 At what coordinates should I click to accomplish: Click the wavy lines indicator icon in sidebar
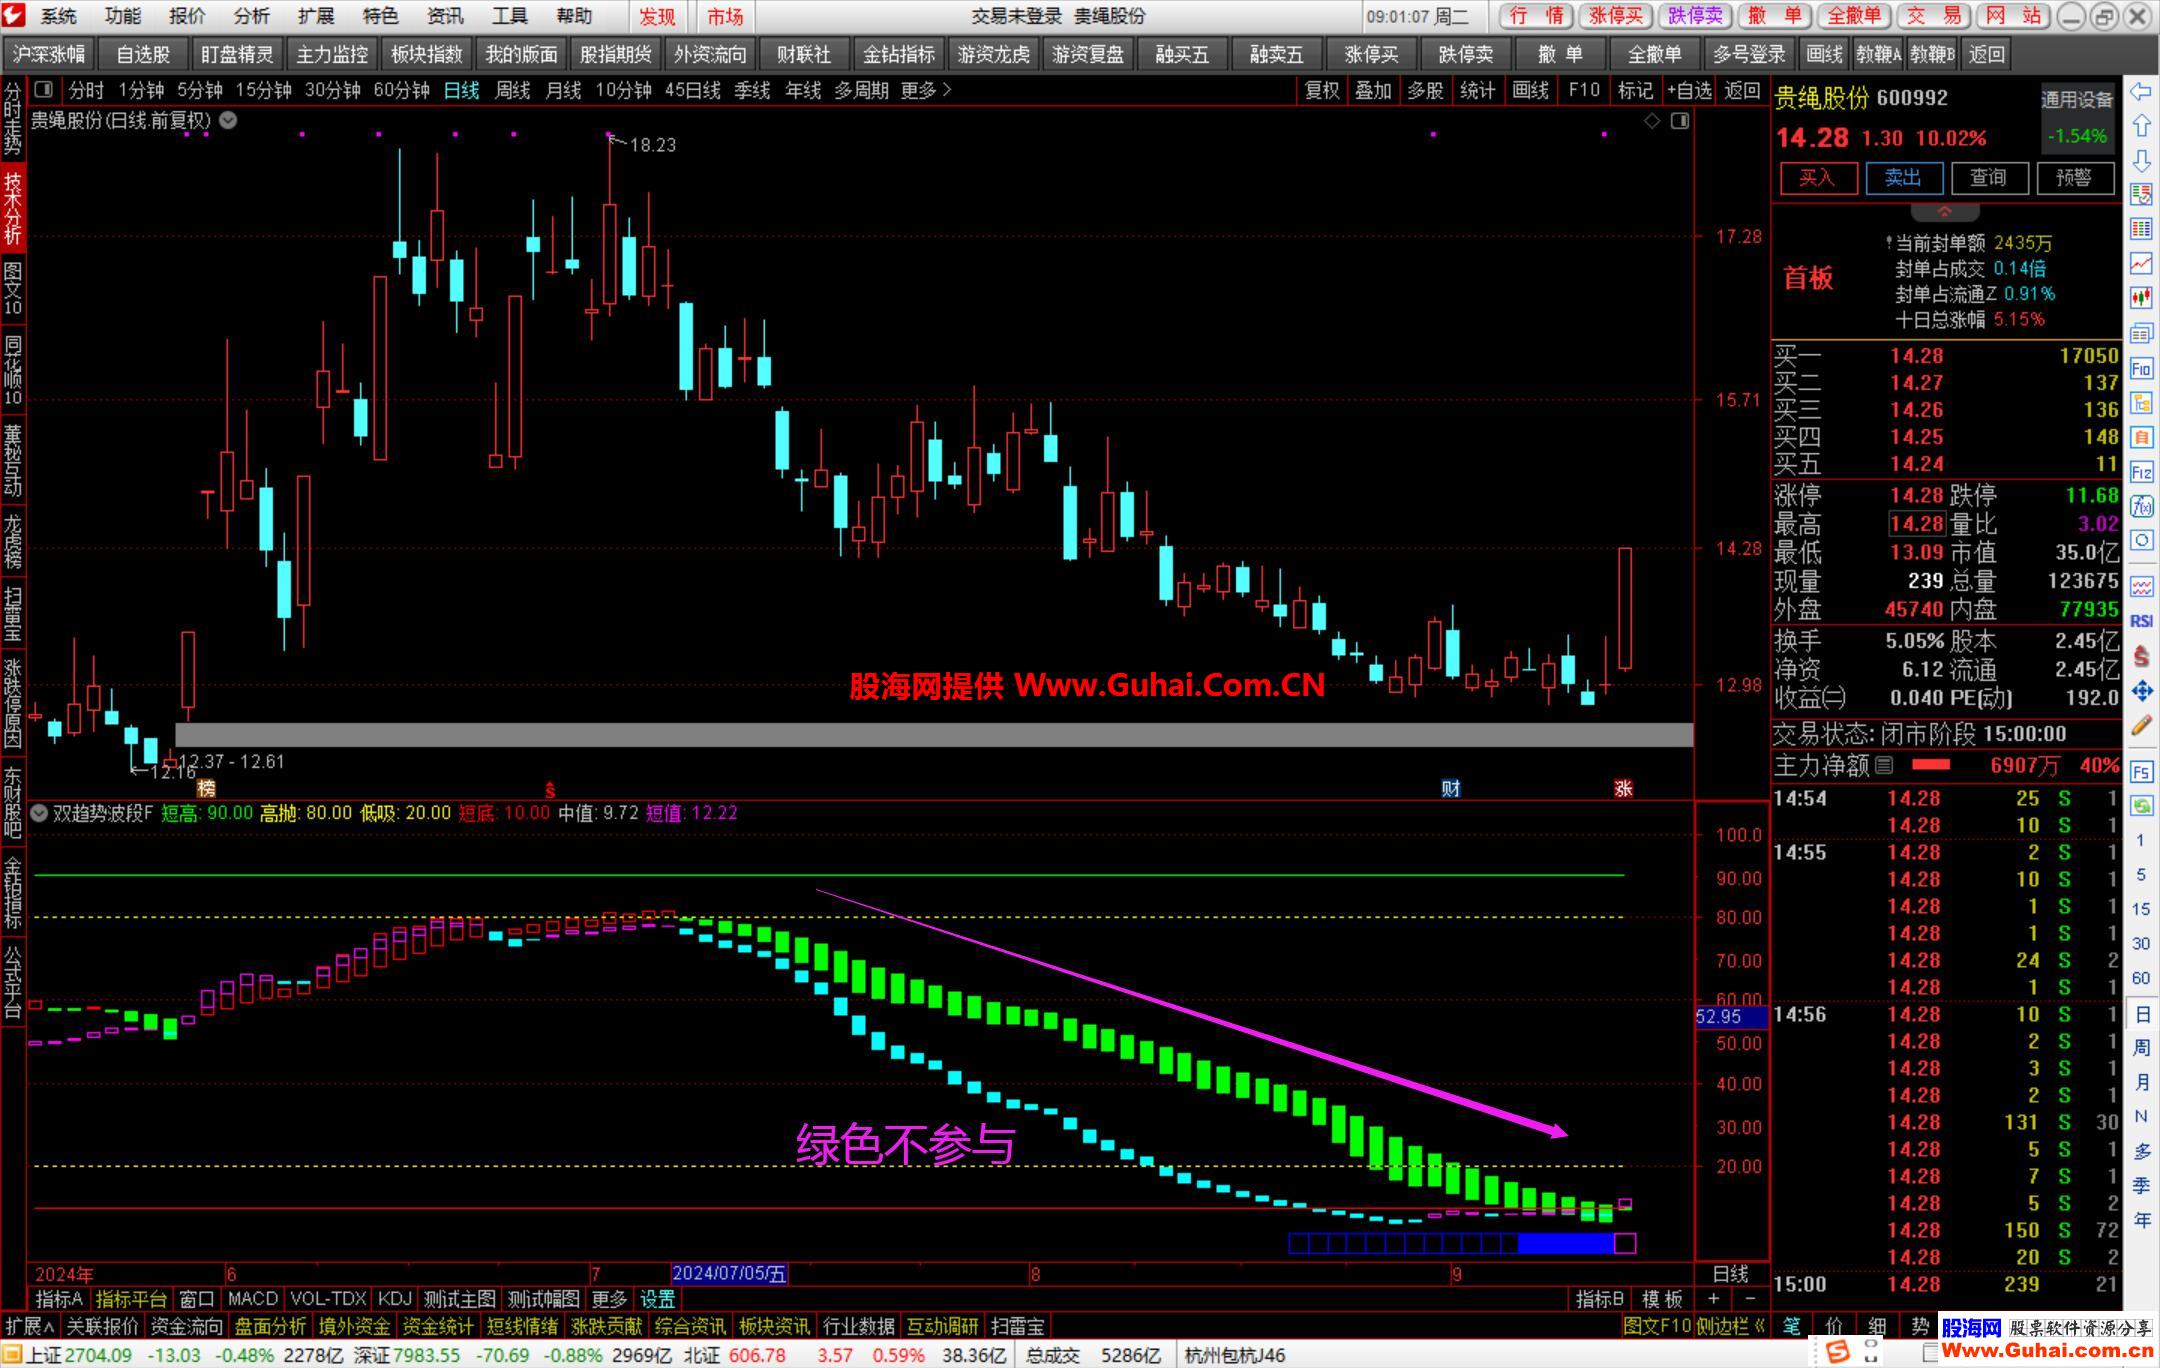(x=2141, y=585)
